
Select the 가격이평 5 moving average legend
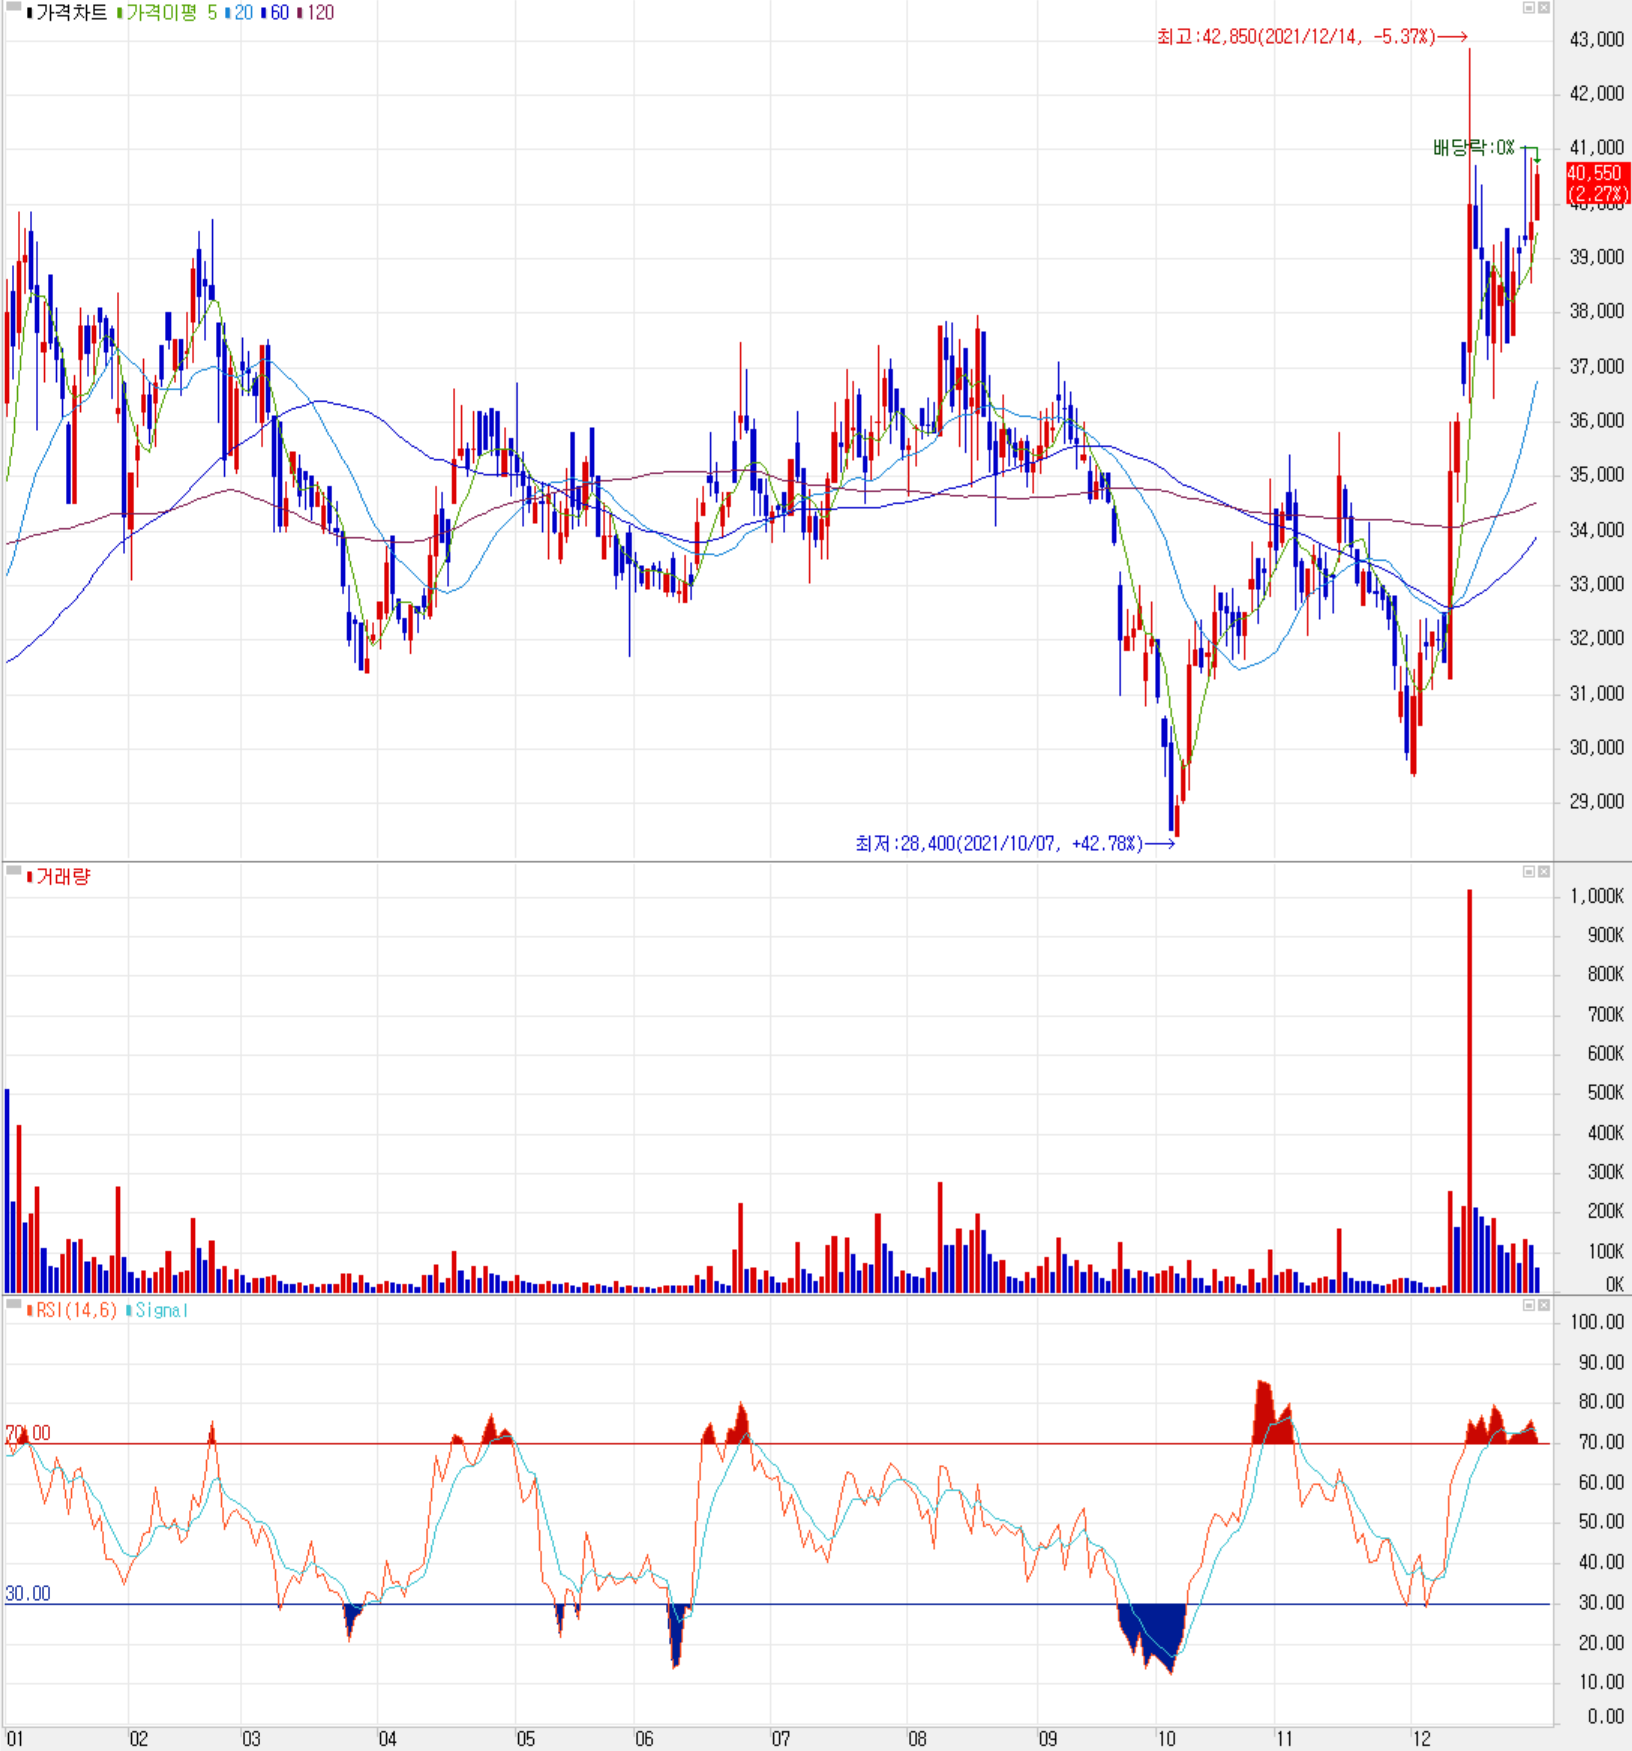pos(167,13)
